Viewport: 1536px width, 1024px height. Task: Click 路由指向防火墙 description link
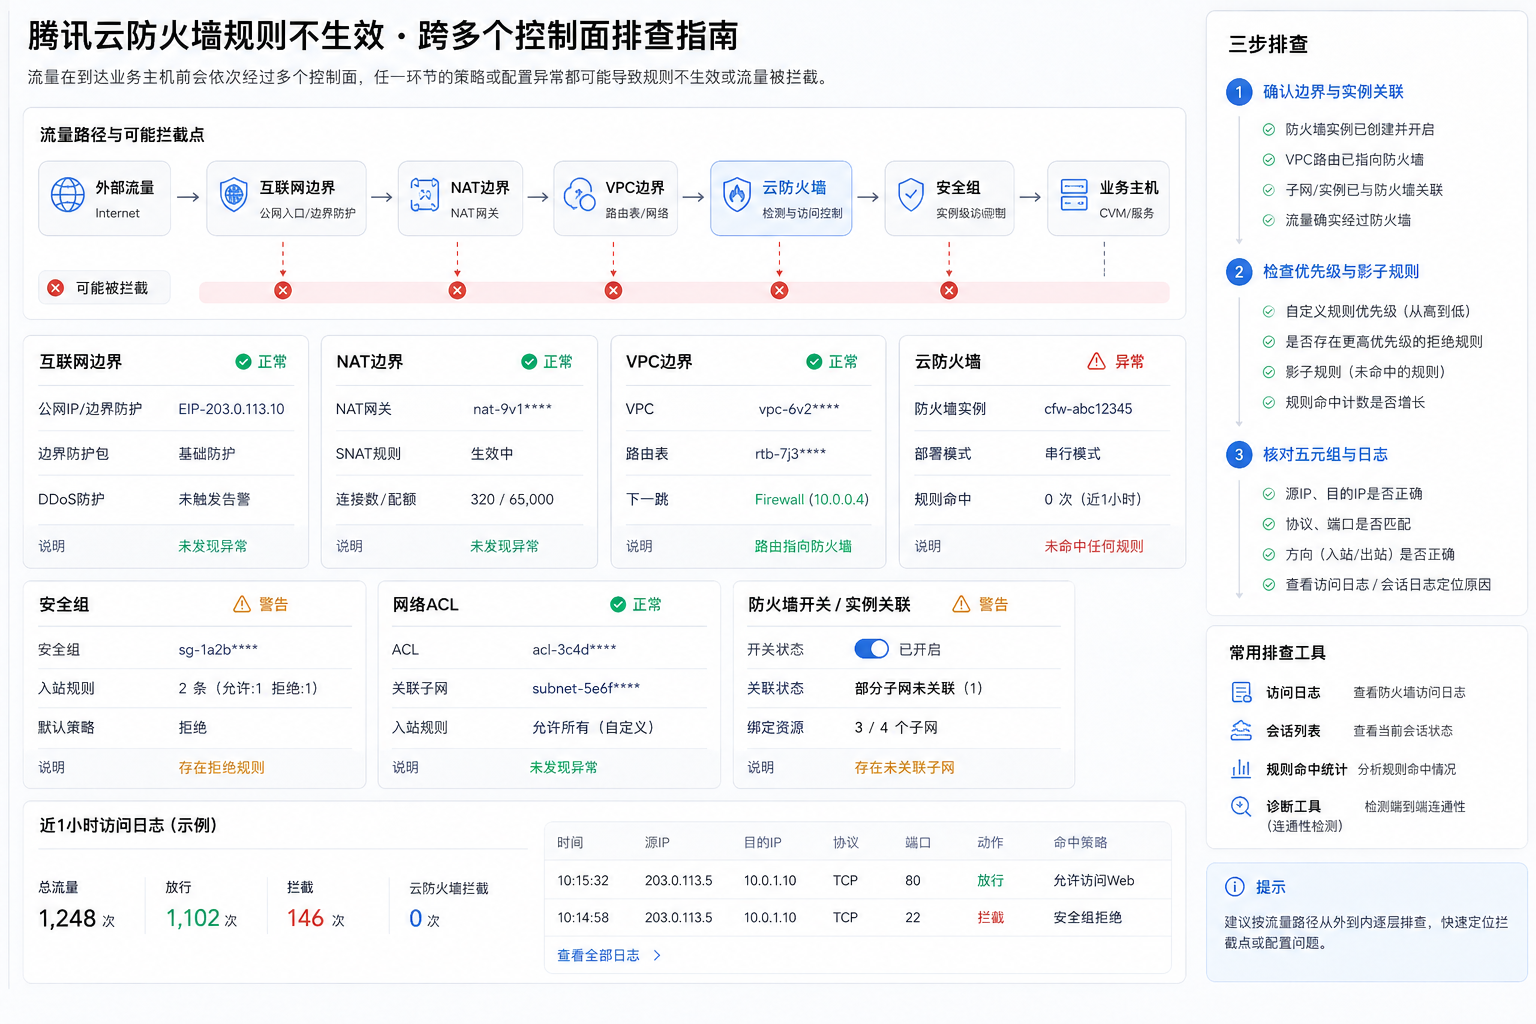803,546
